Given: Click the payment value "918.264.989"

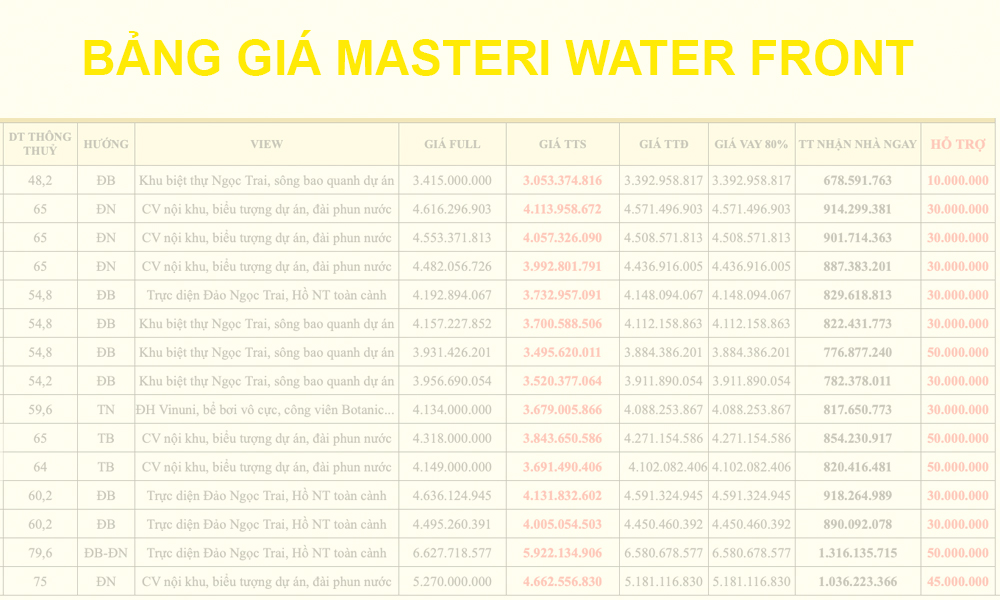Looking at the screenshot, I should (858, 496).
